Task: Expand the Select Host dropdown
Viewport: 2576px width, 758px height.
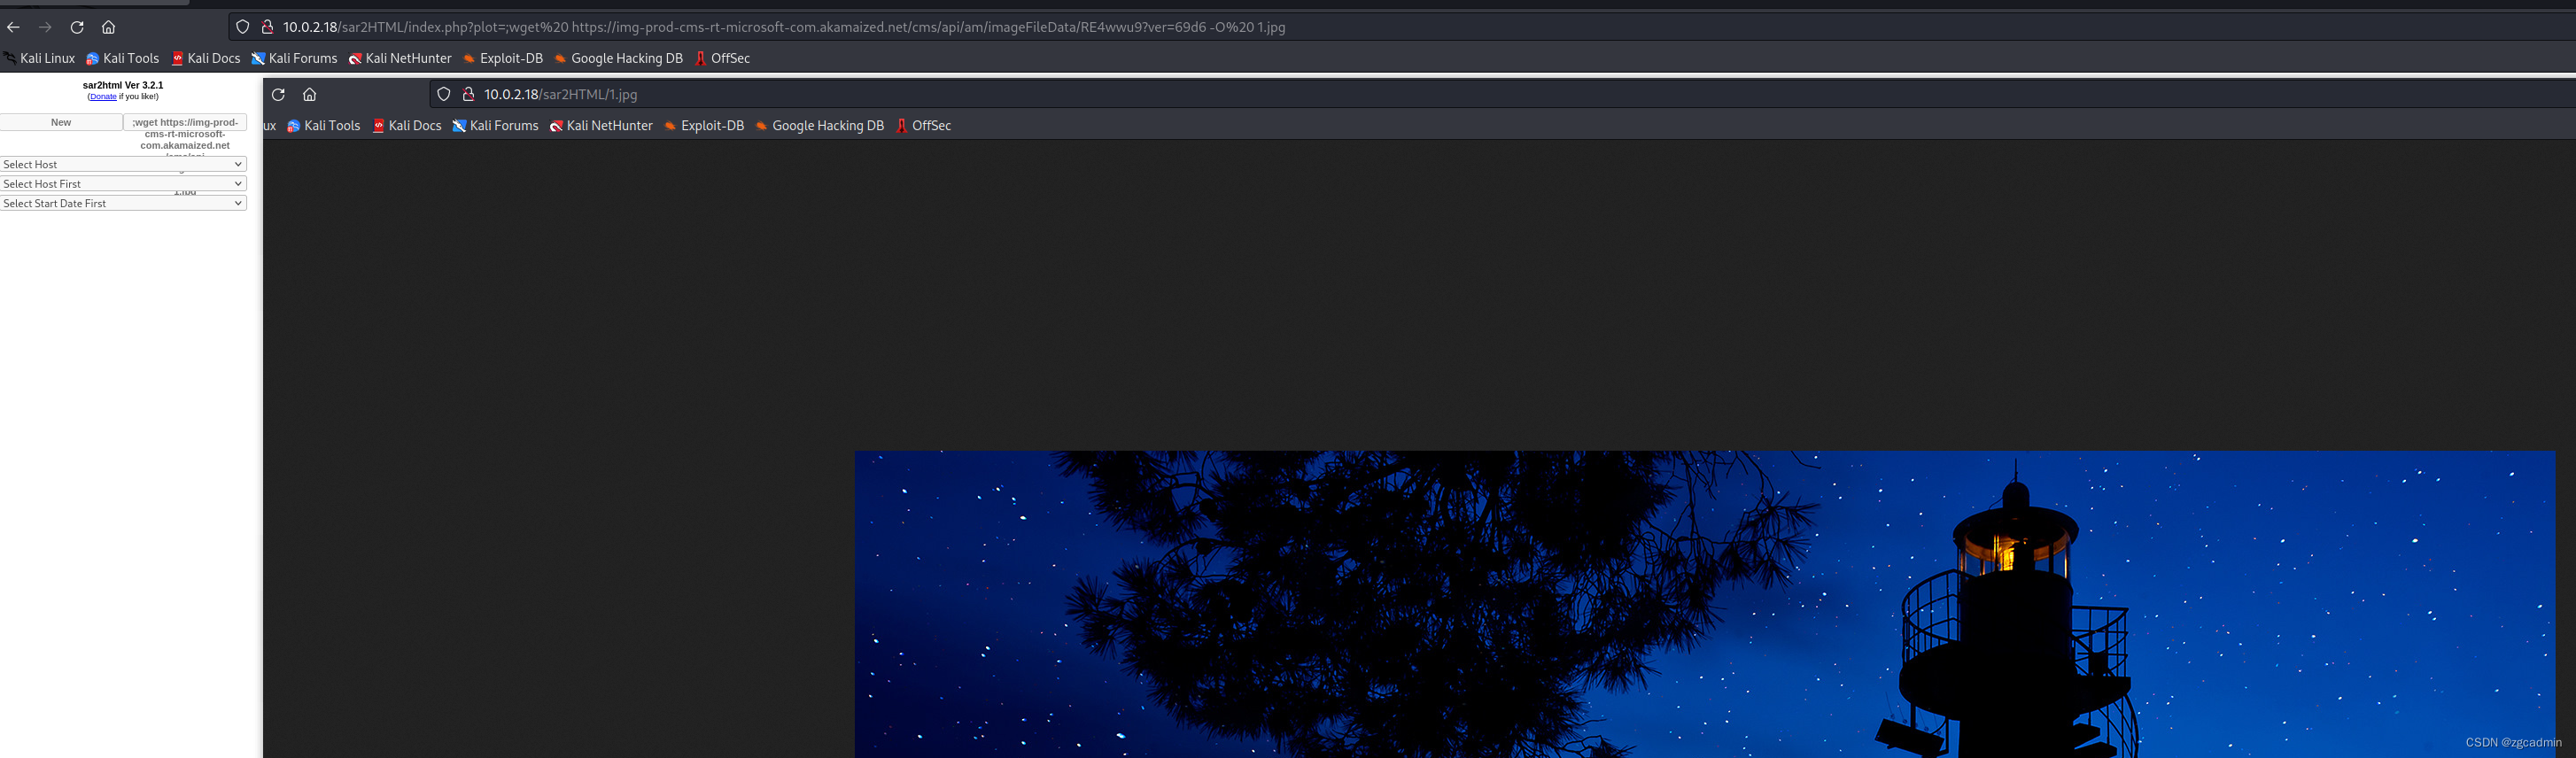Action: click(123, 164)
